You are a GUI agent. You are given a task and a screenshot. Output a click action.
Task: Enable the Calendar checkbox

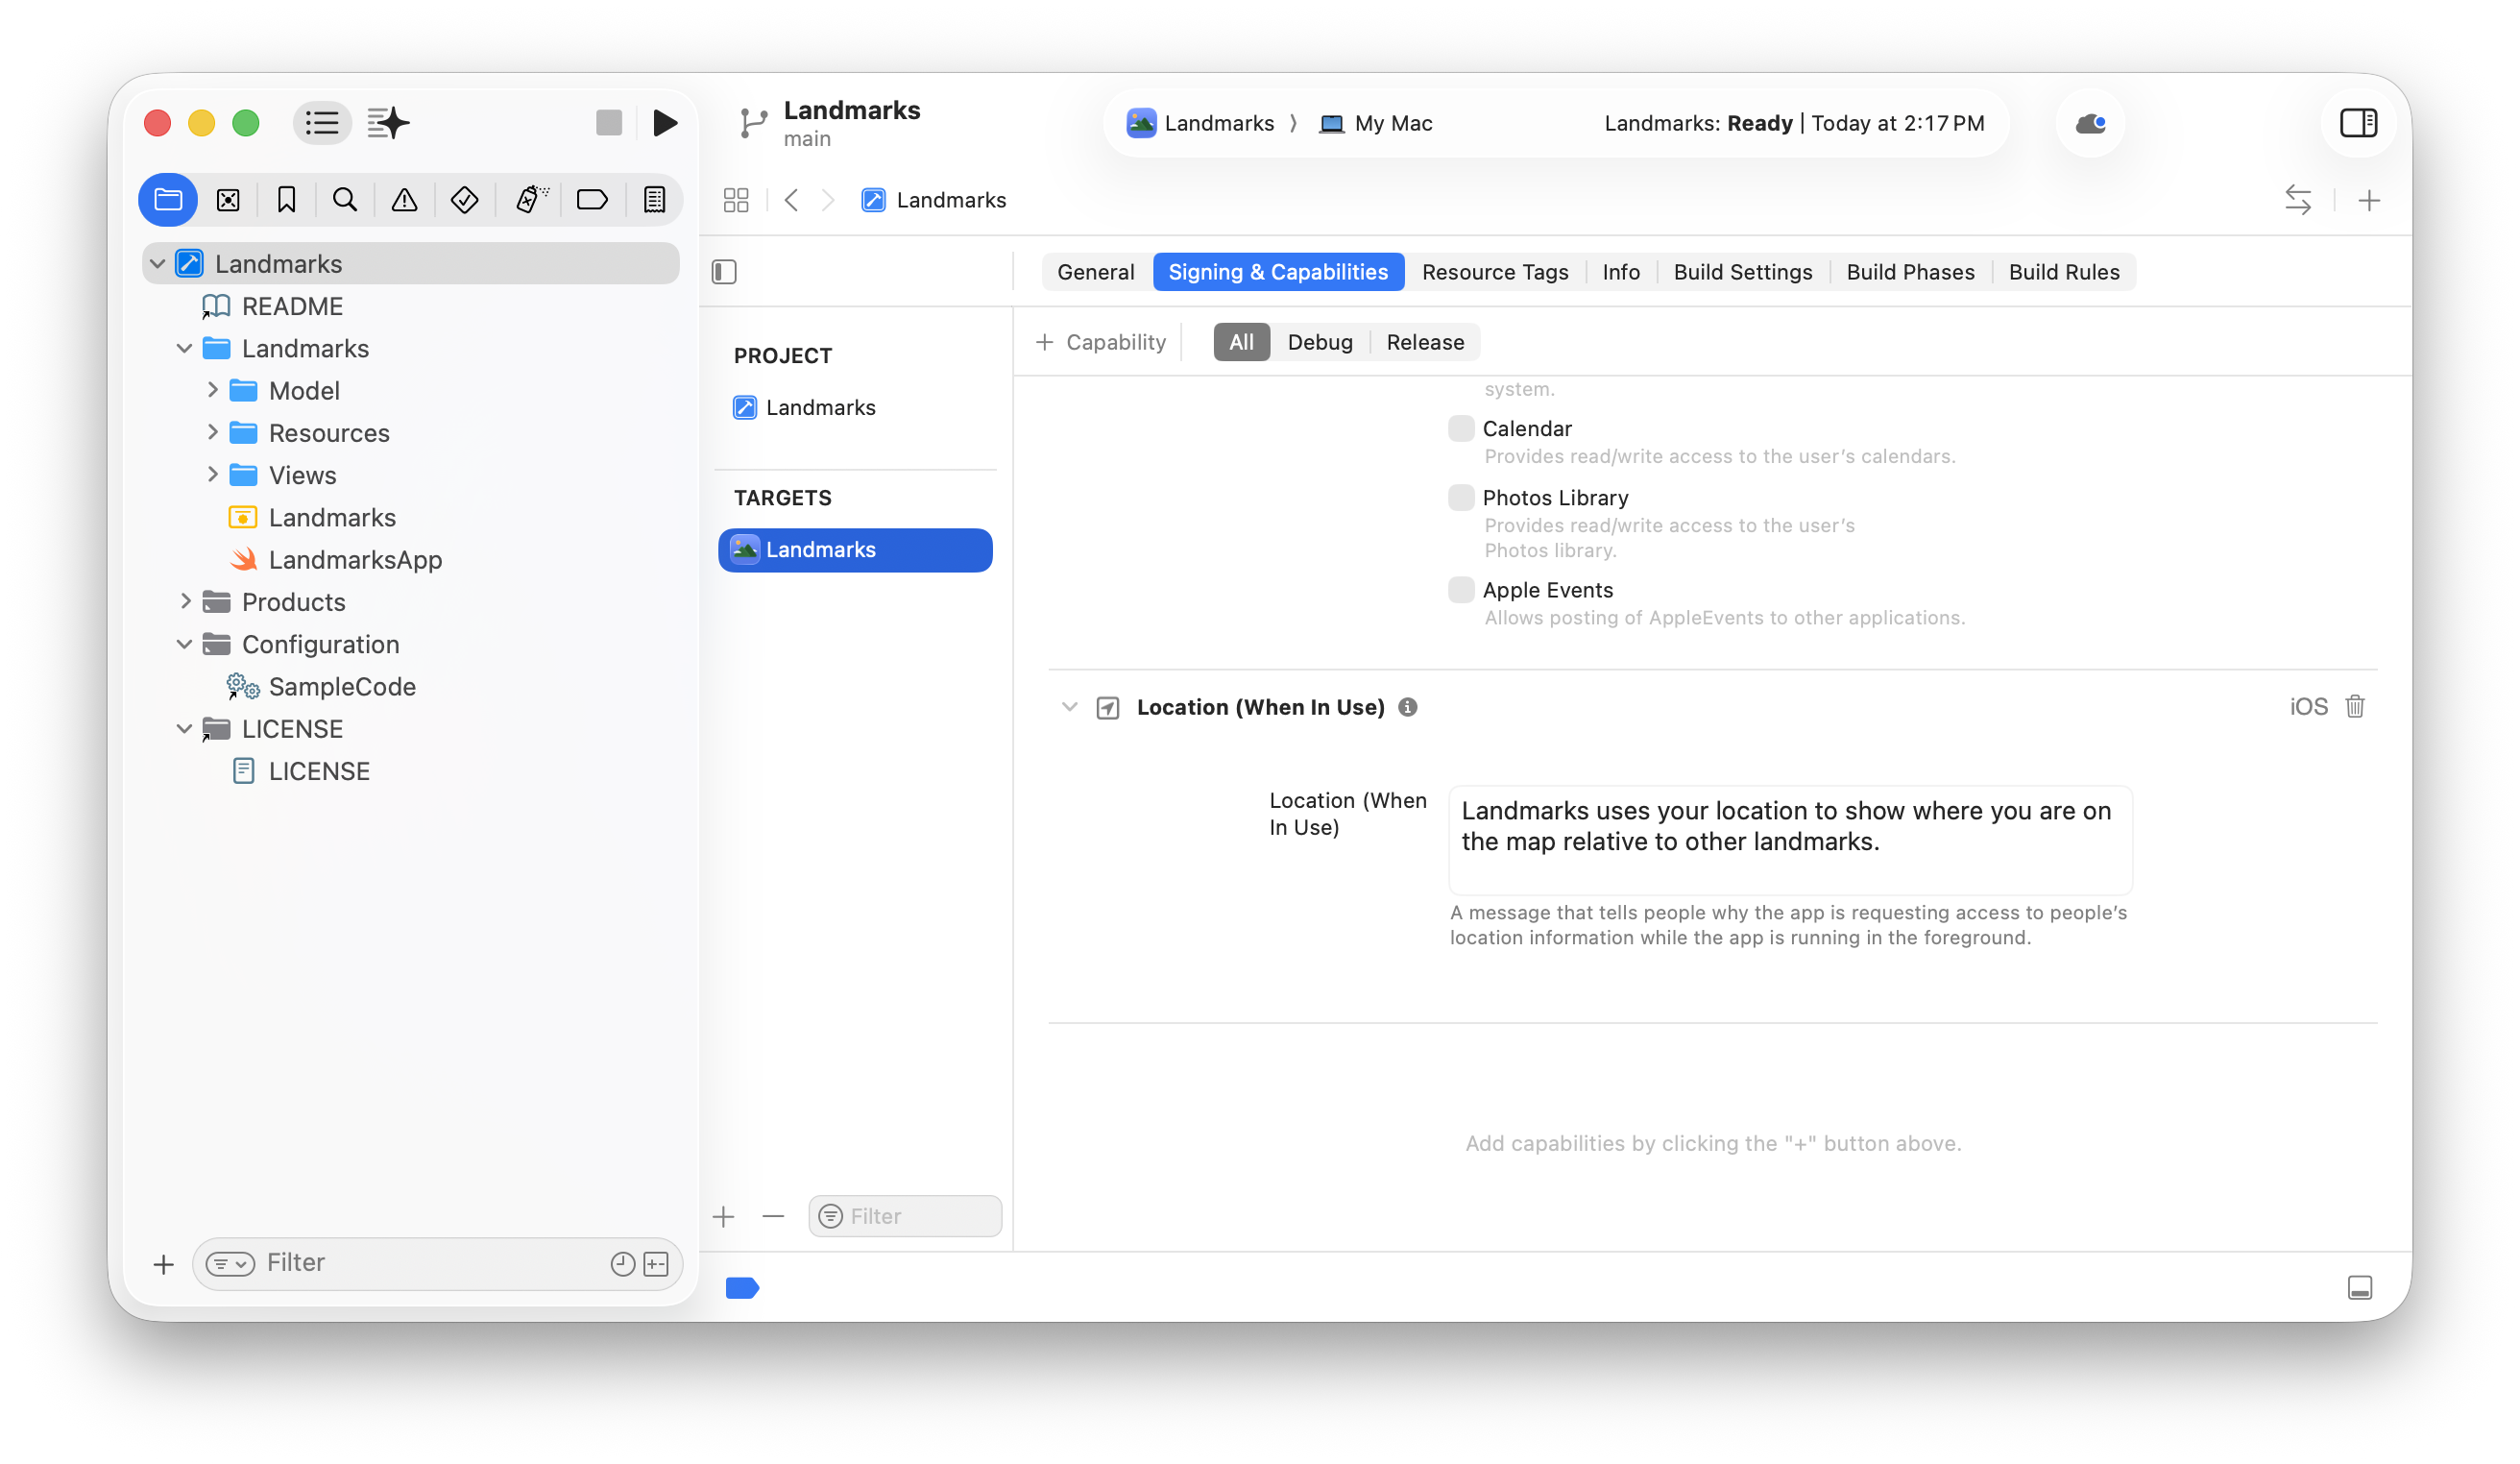tap(1461, 429)
